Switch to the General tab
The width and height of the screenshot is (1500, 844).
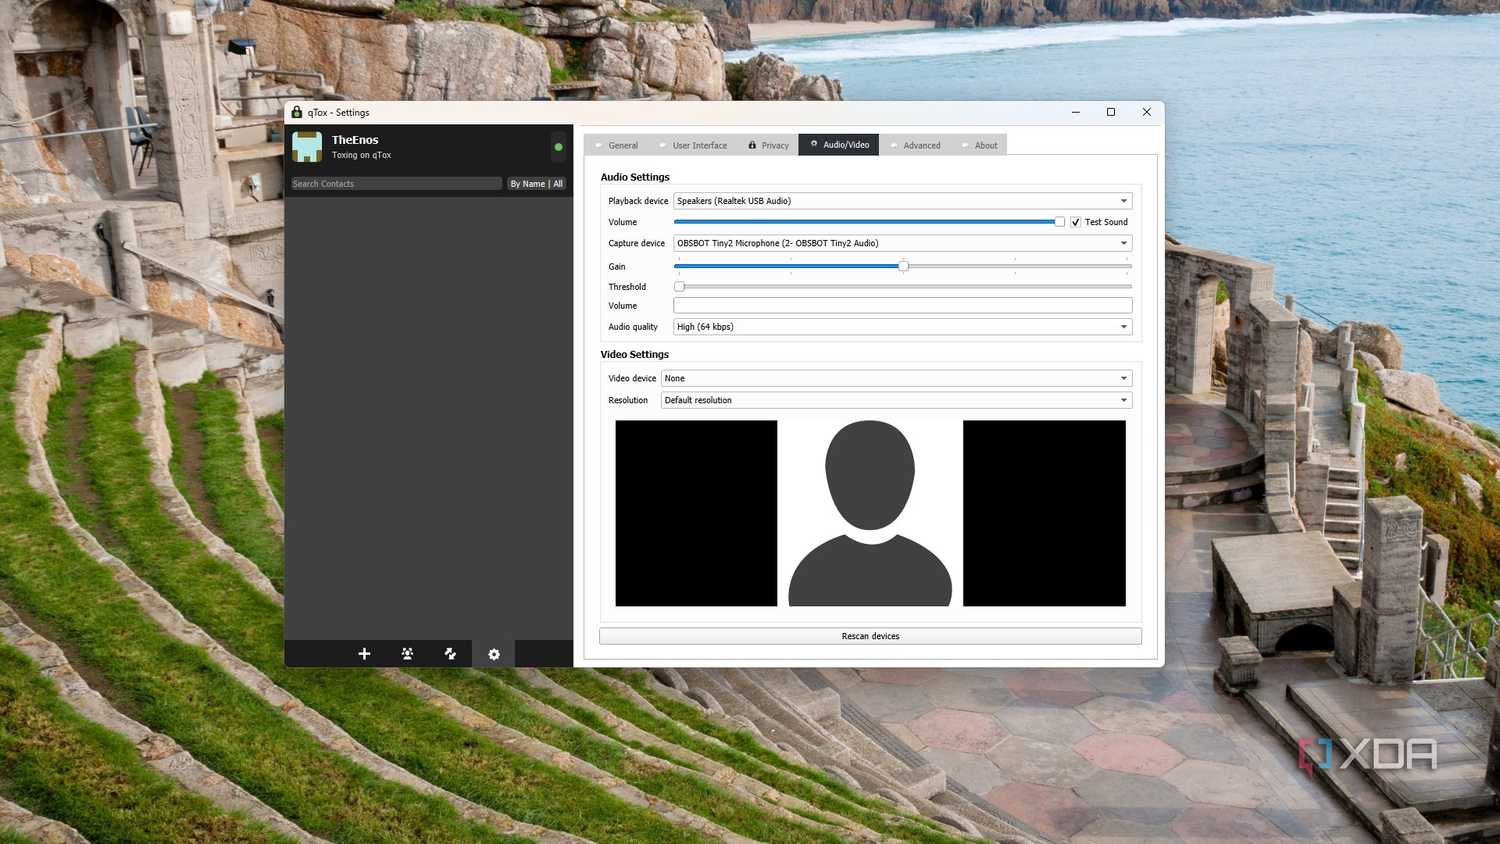point(617,145)
